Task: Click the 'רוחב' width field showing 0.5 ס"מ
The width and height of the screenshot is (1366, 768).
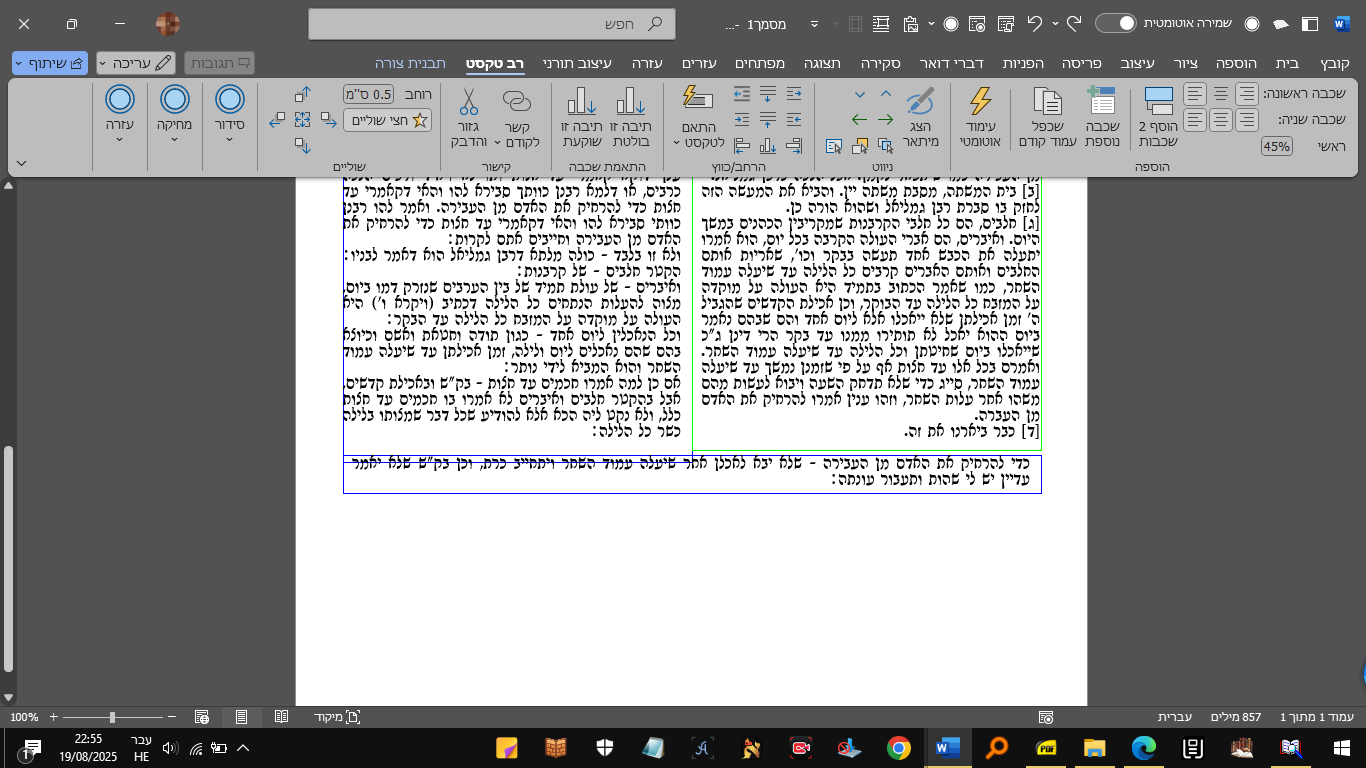Action: tap(370, 94)
